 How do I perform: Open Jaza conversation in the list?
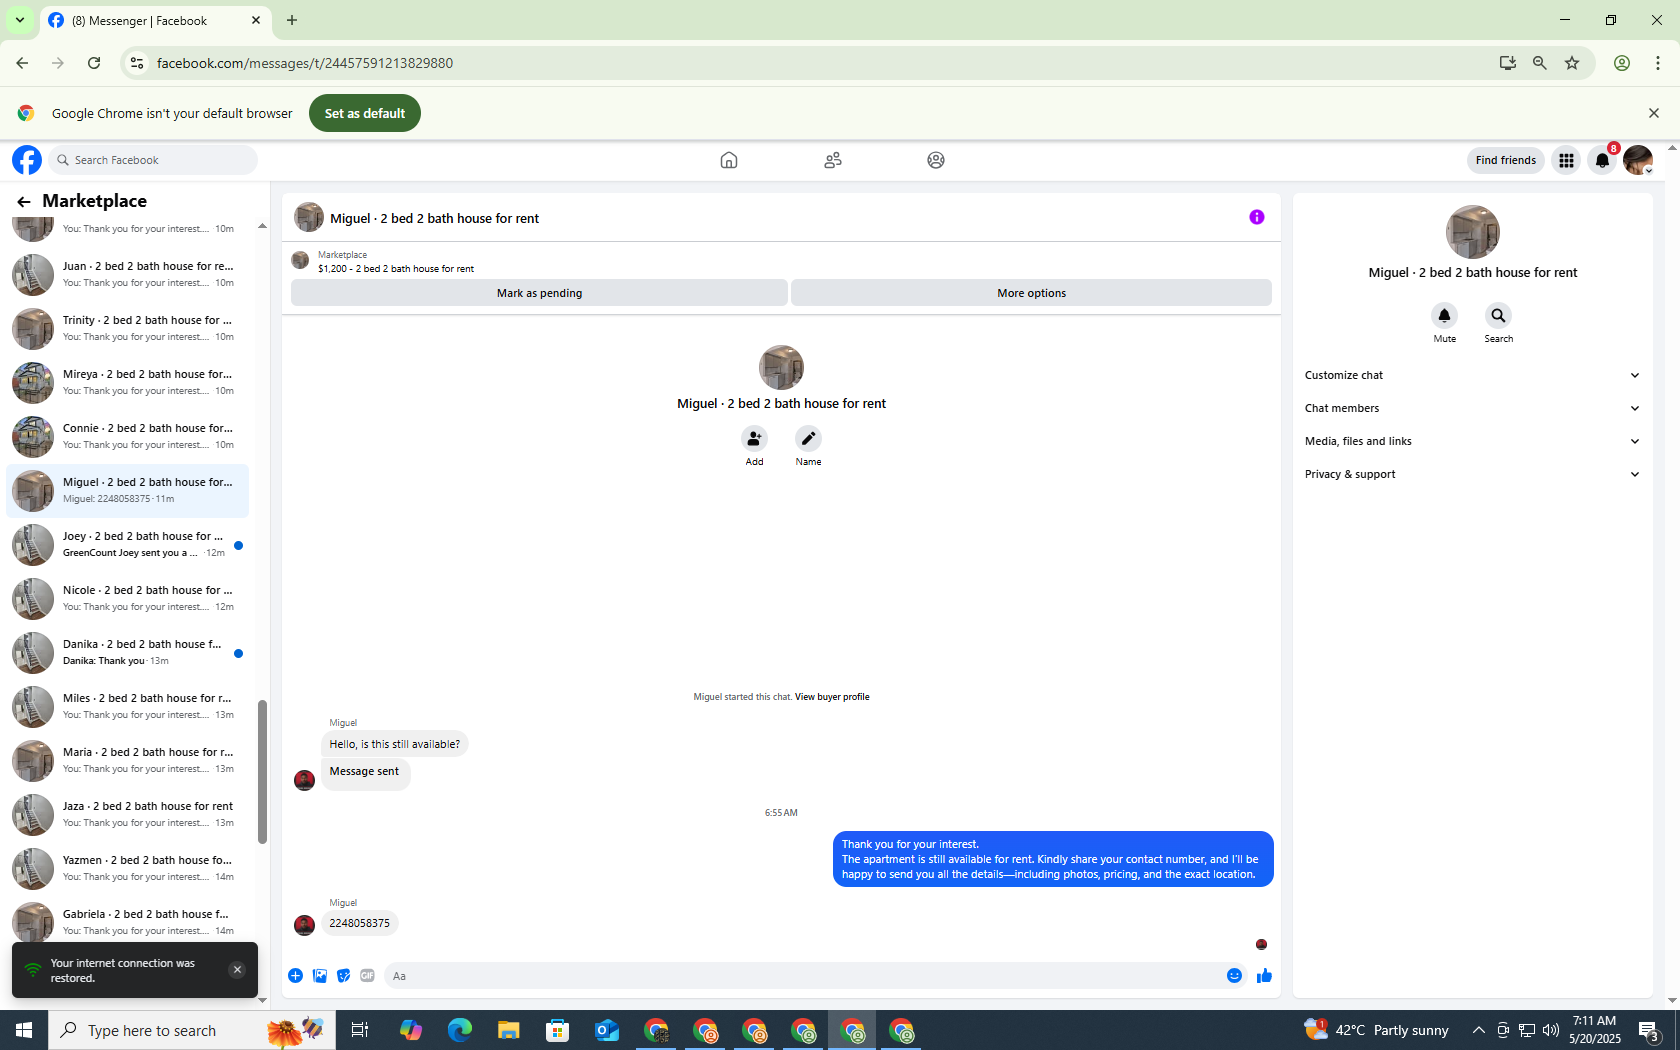[x=127, y=814]
